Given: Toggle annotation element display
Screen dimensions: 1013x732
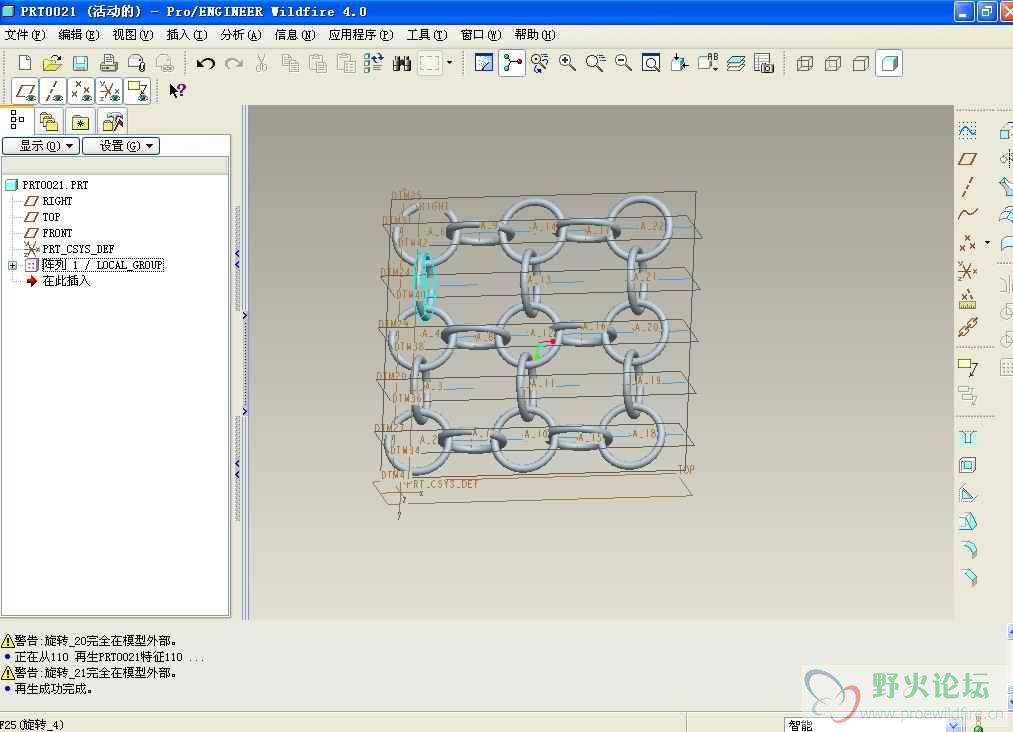Looking at the screenshot, I should (x=138, y=91).
